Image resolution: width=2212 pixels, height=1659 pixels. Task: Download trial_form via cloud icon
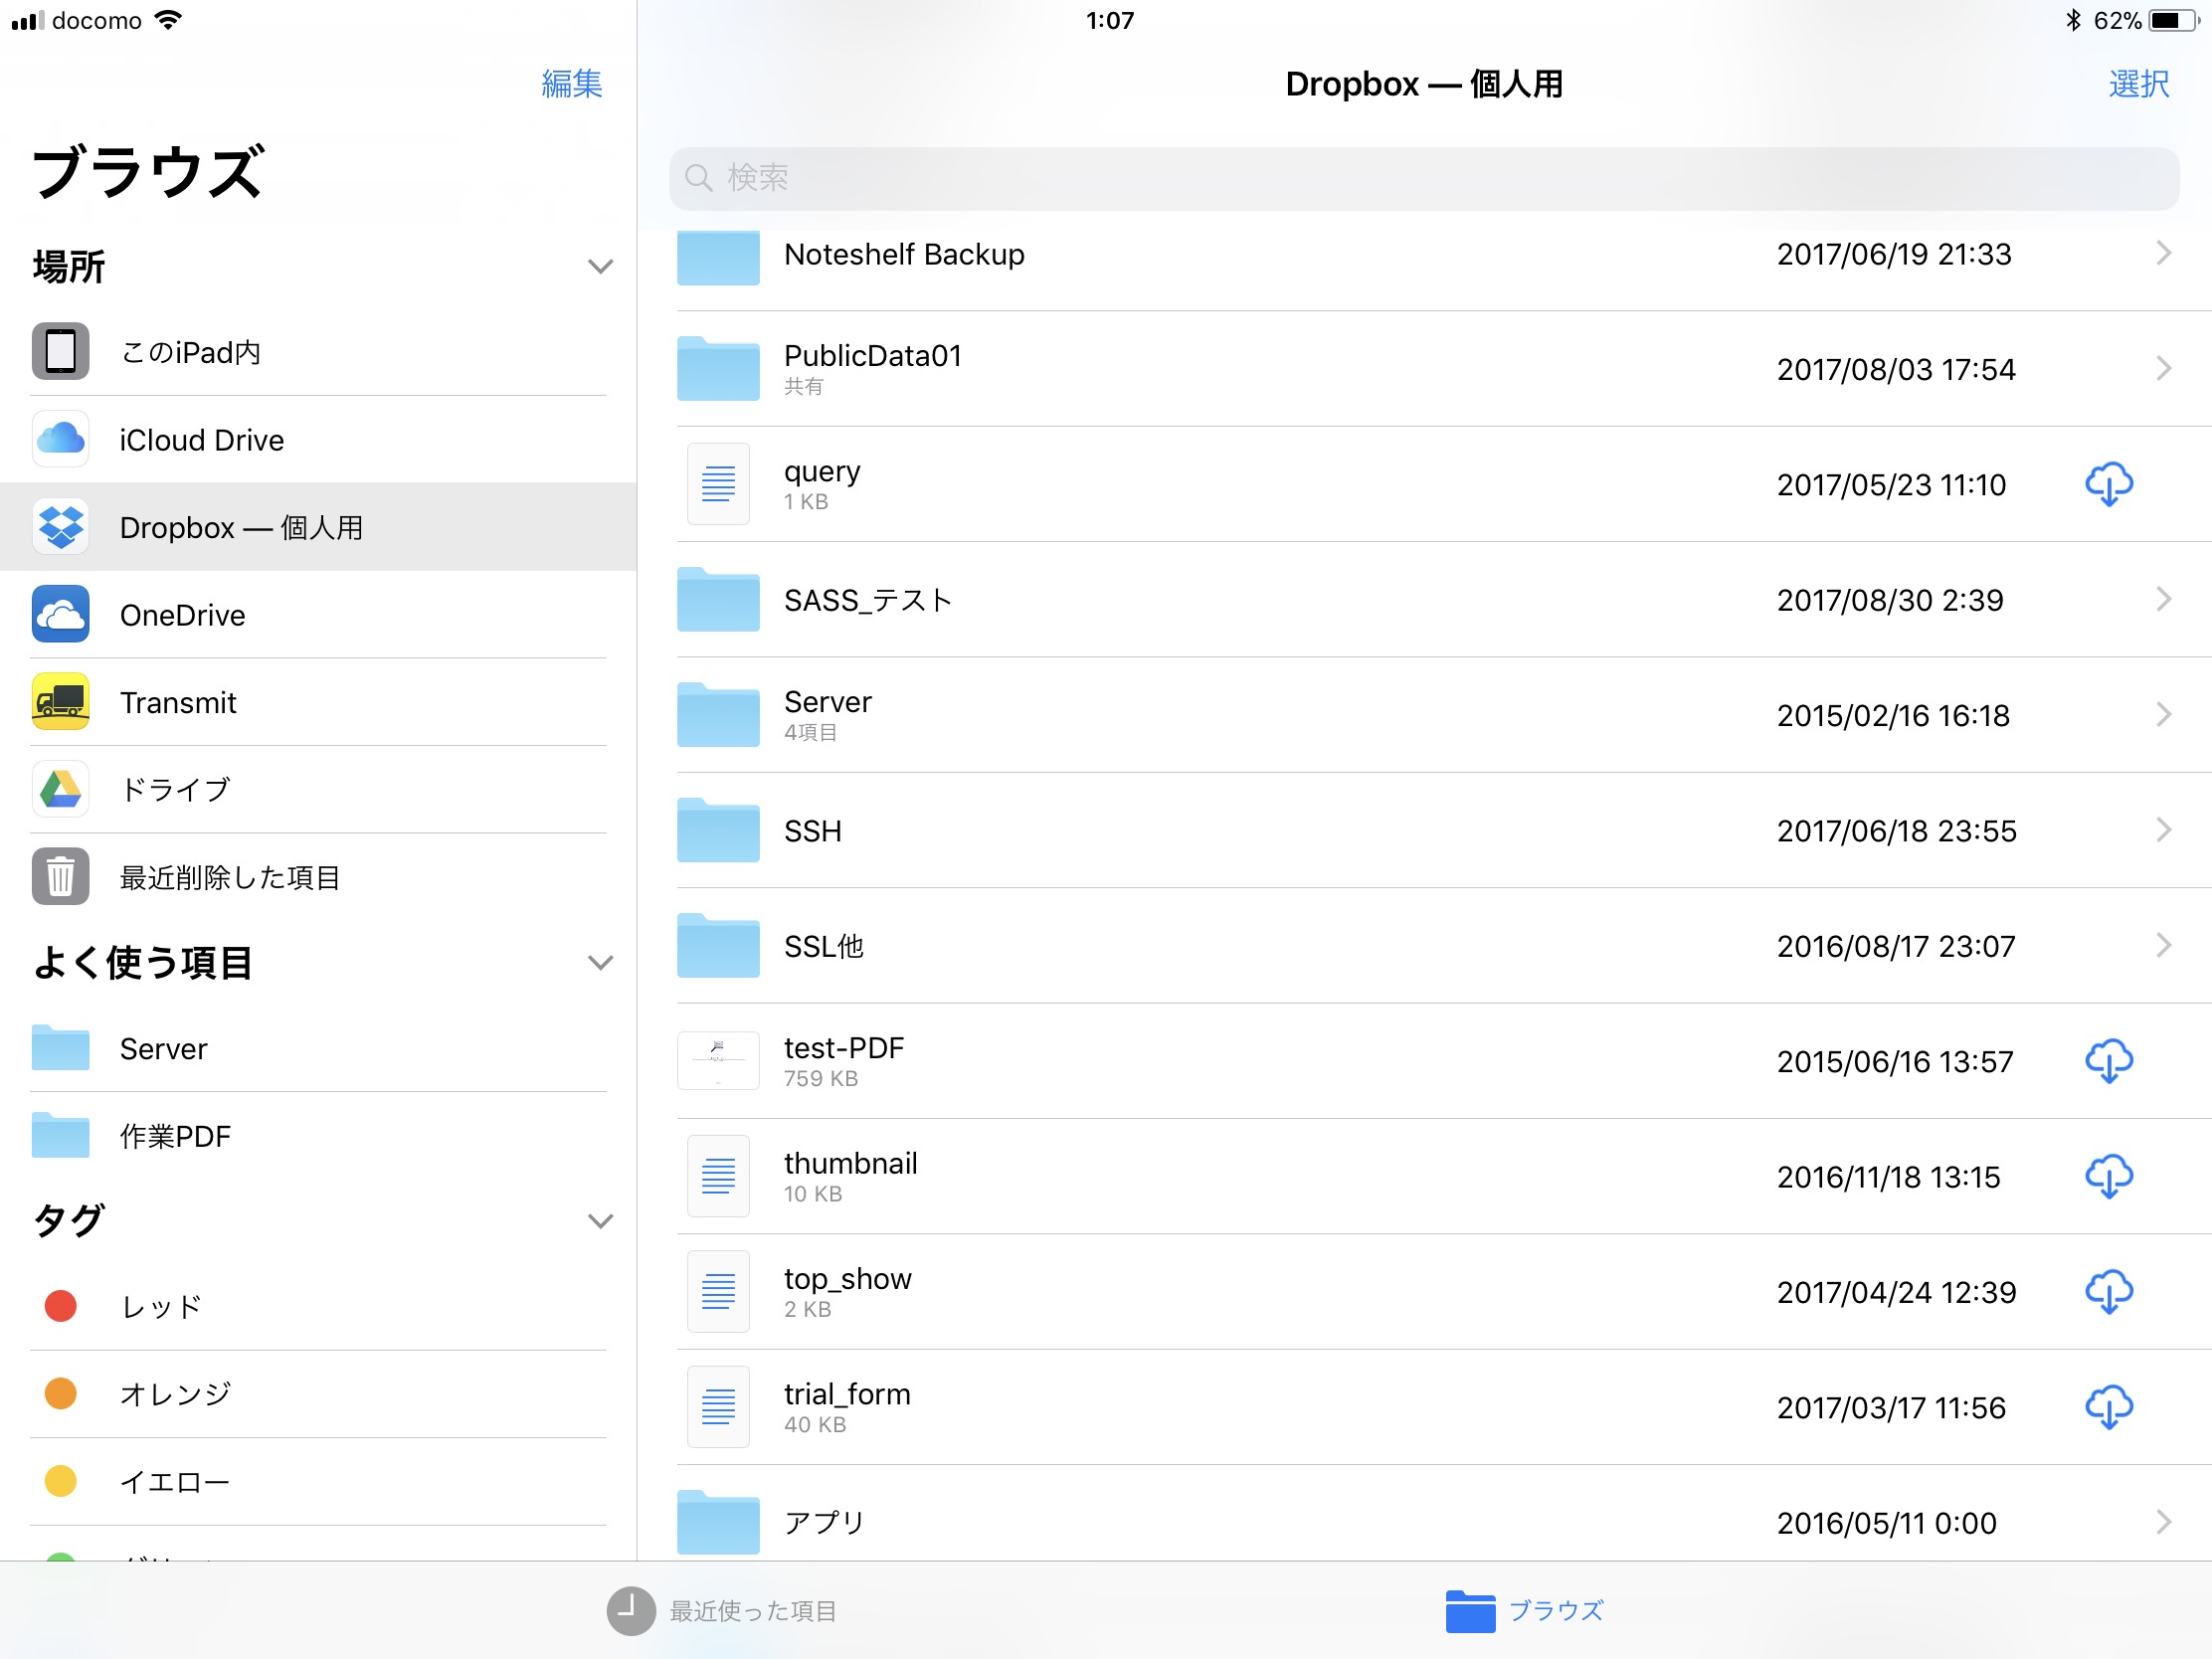pos(2108,1407)
